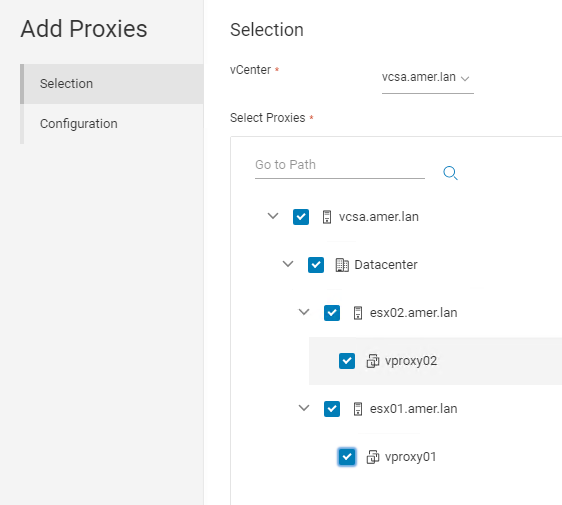562x505 pixels.
Task: Click into the Go to Path field
Action: coord(340,165)
